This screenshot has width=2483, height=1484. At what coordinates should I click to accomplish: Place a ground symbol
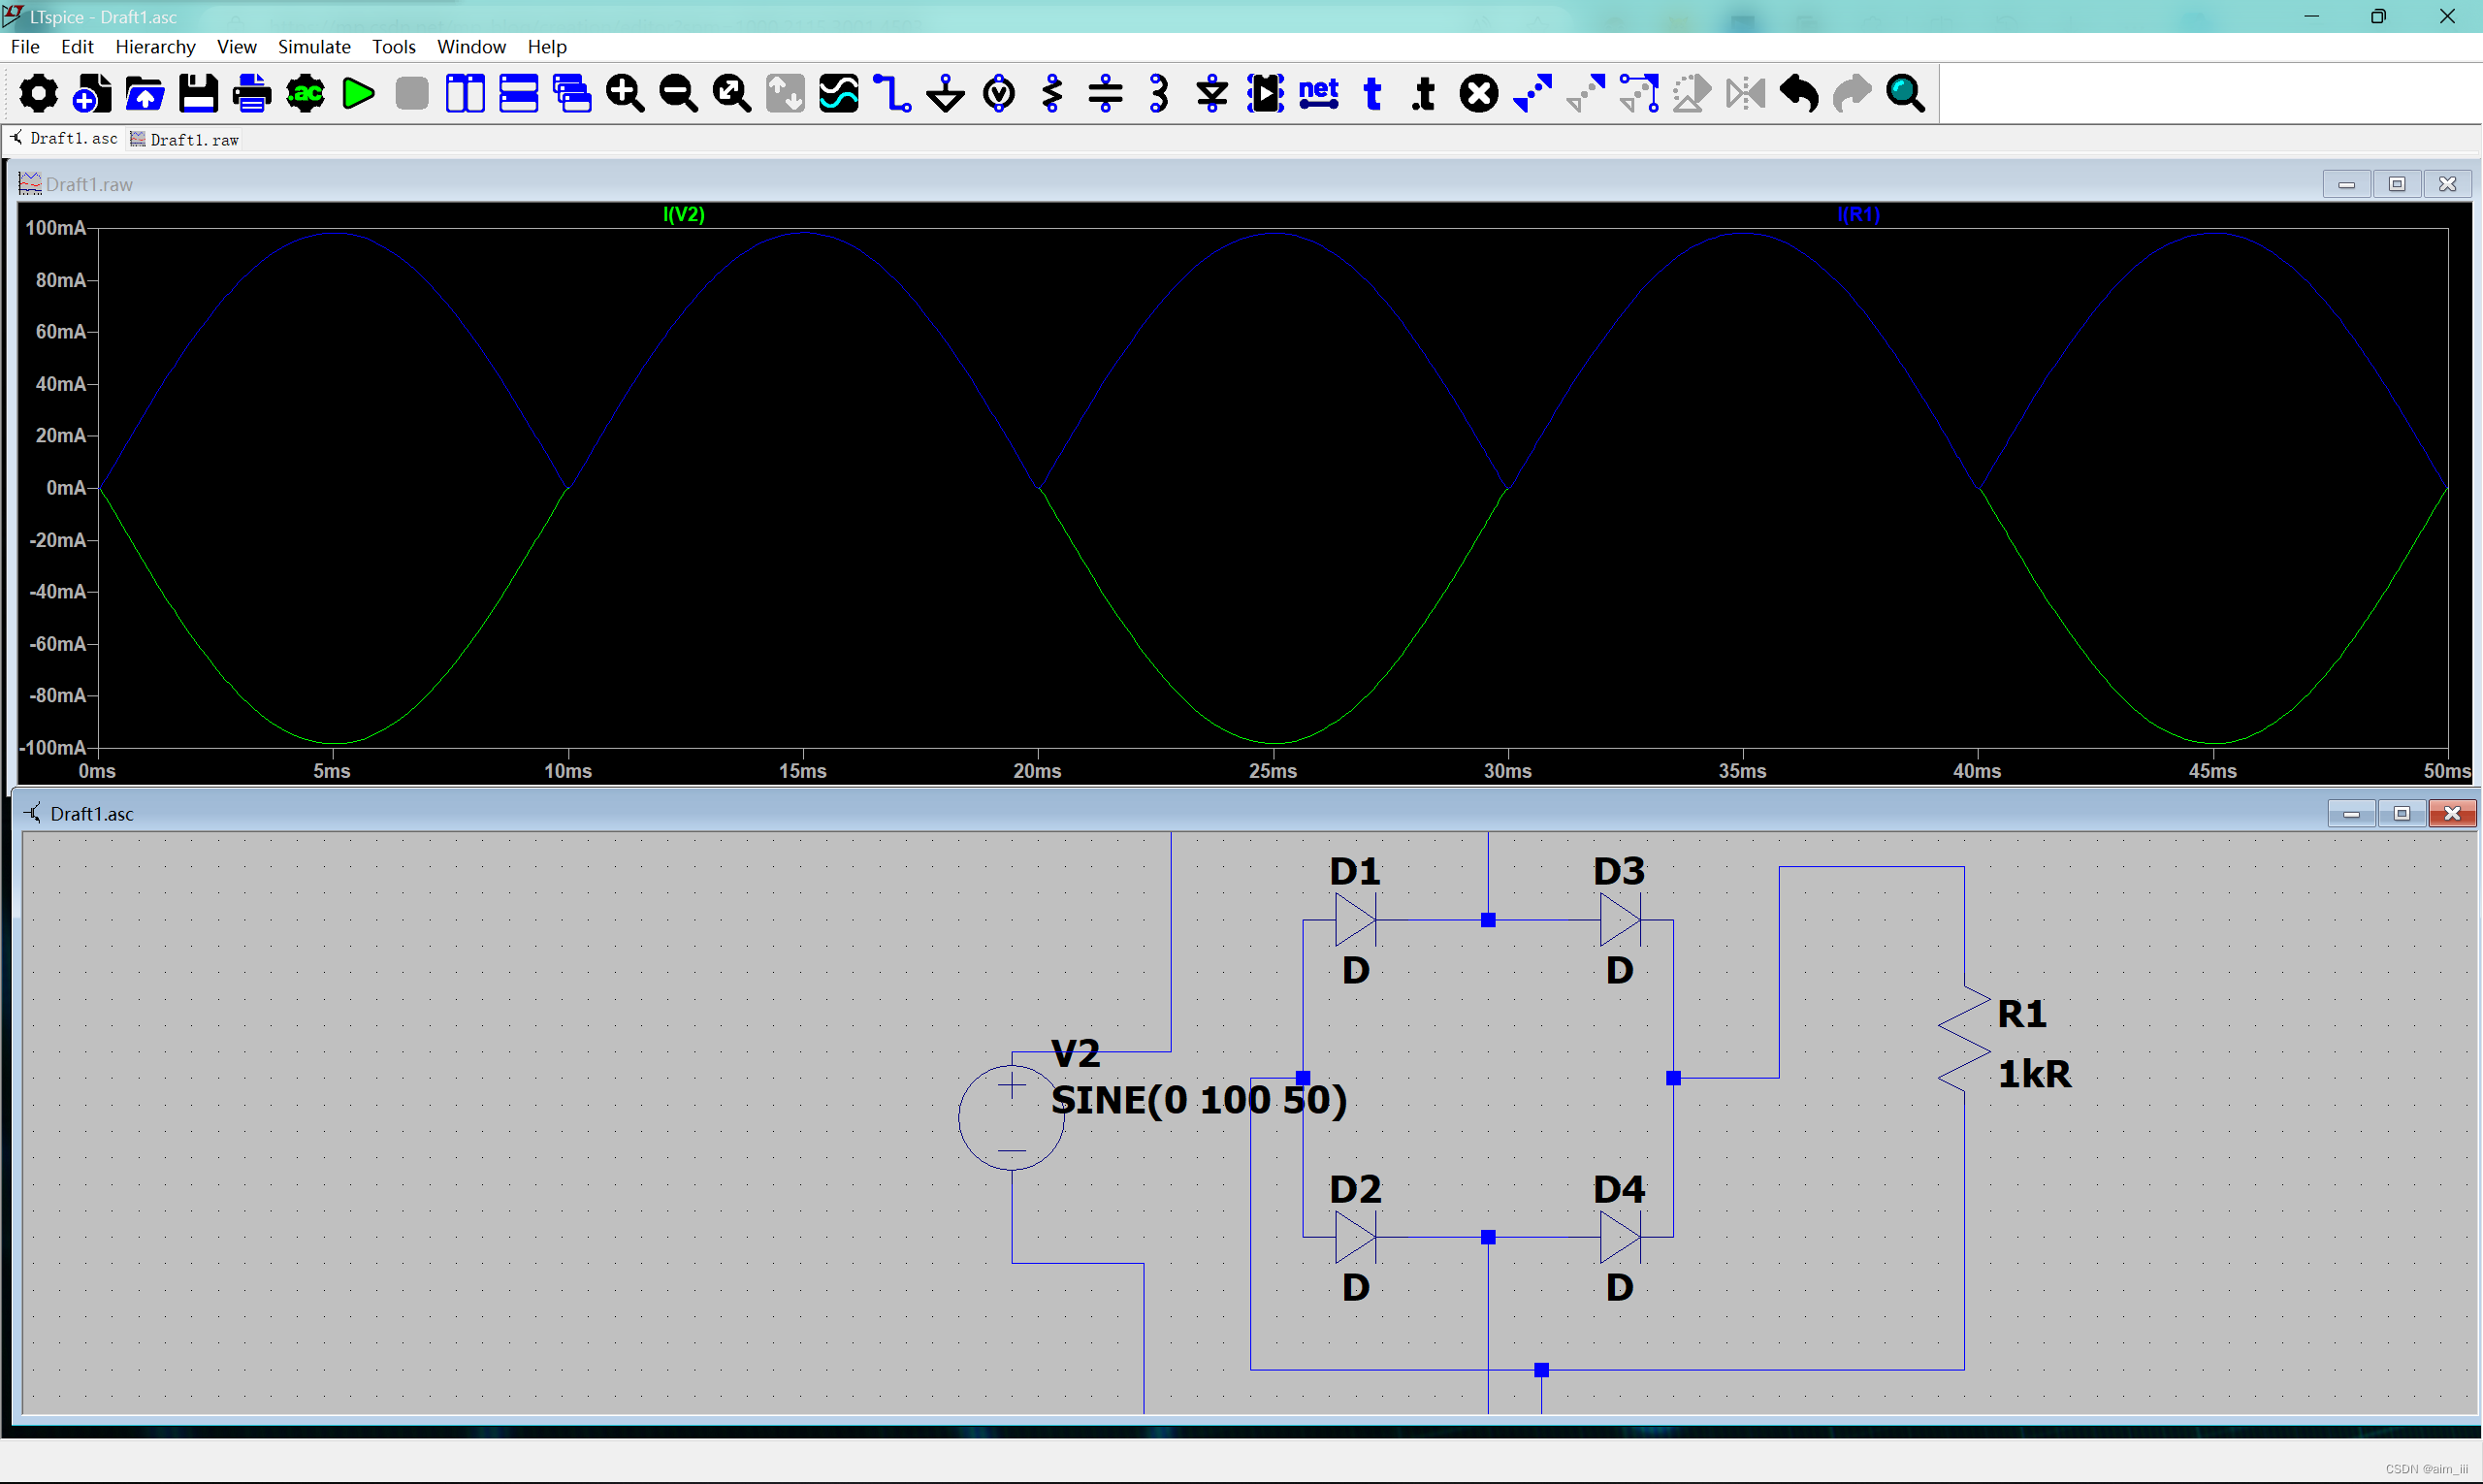coord(945,94)
